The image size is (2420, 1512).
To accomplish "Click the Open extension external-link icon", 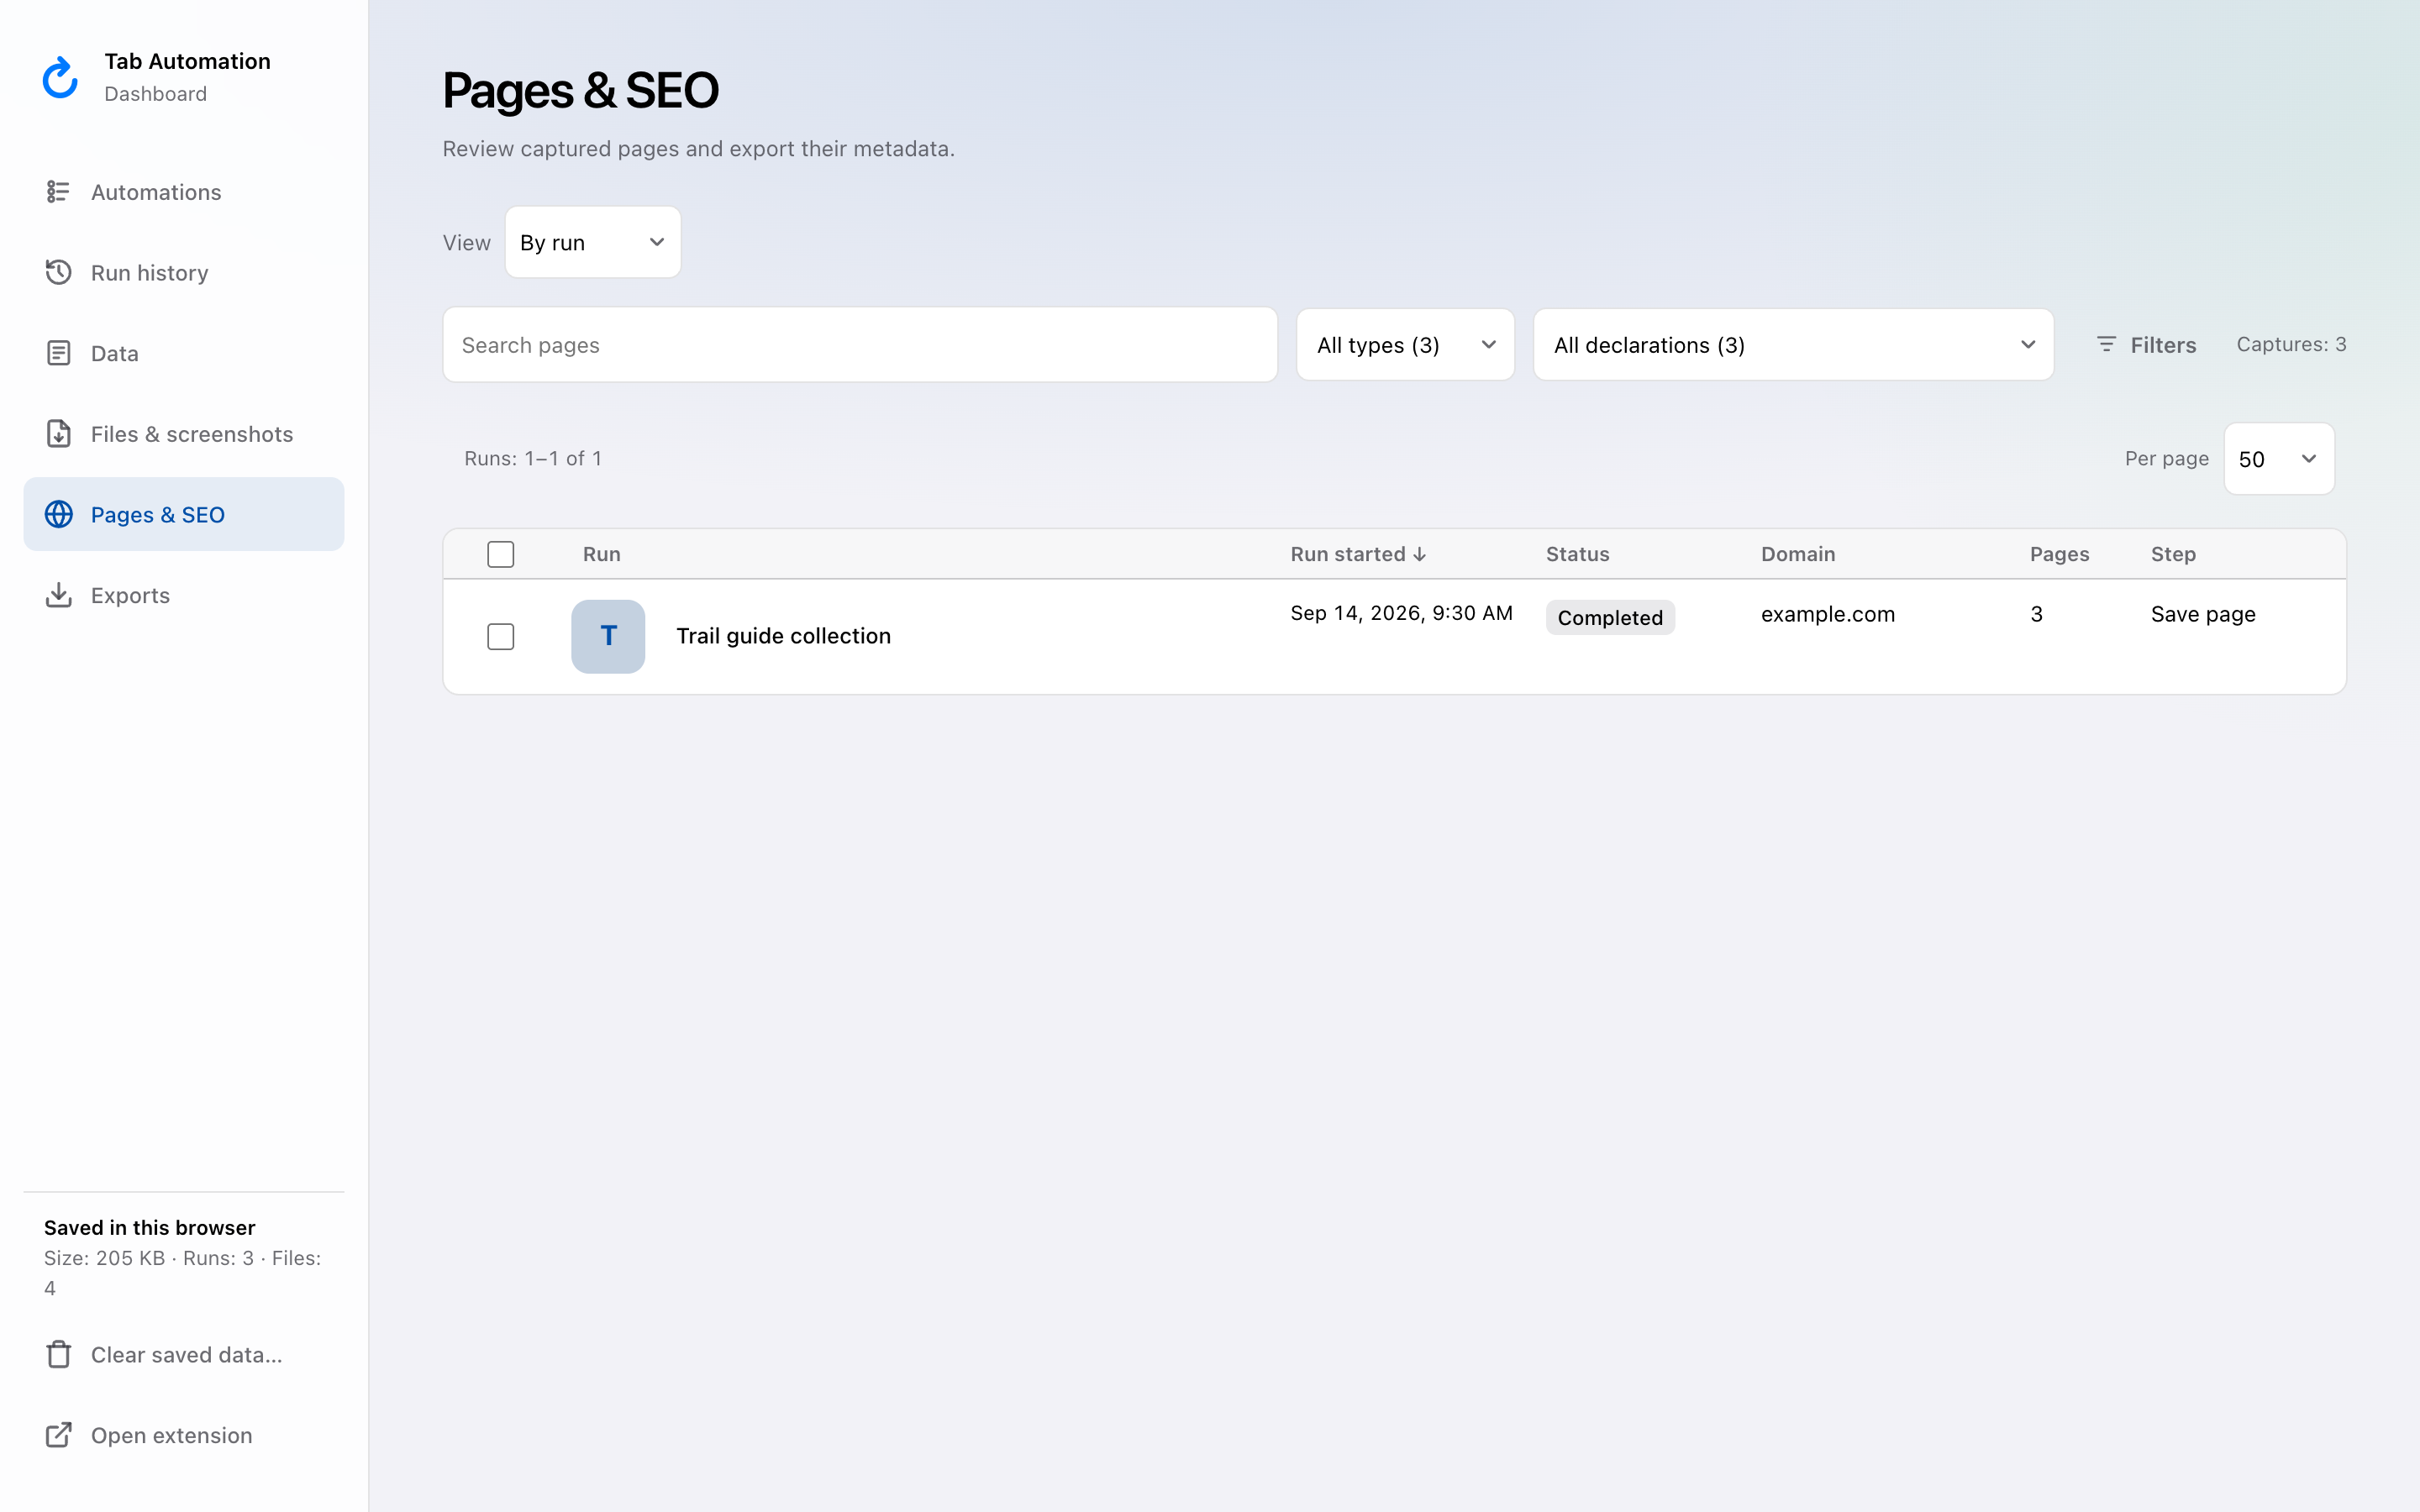I will [x=58, y=1435].
